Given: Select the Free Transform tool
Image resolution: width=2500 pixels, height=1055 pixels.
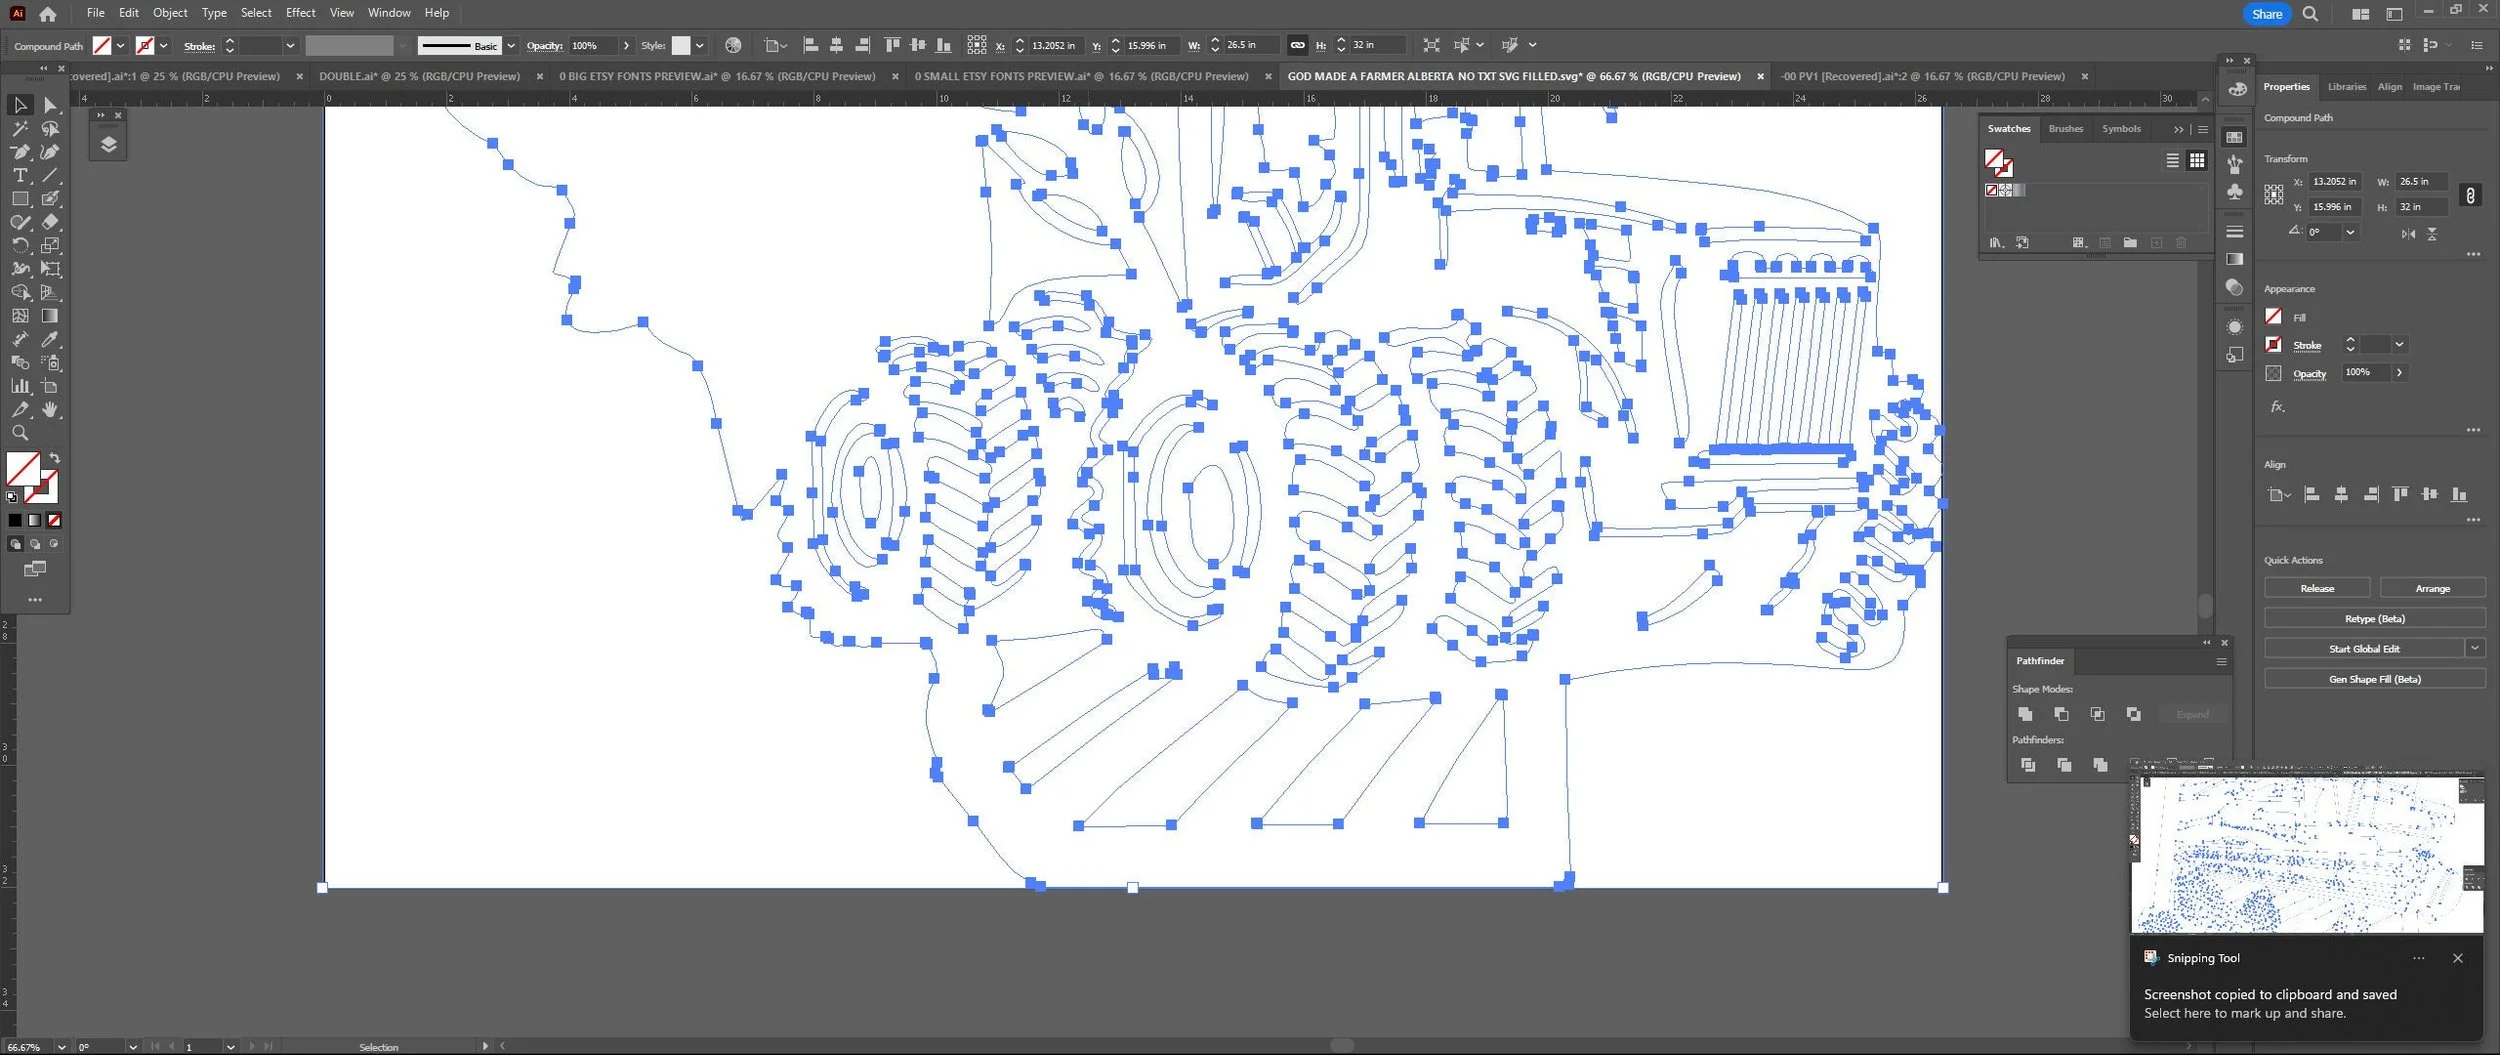Looking at the screenshot, I should [x=50, y=269].
